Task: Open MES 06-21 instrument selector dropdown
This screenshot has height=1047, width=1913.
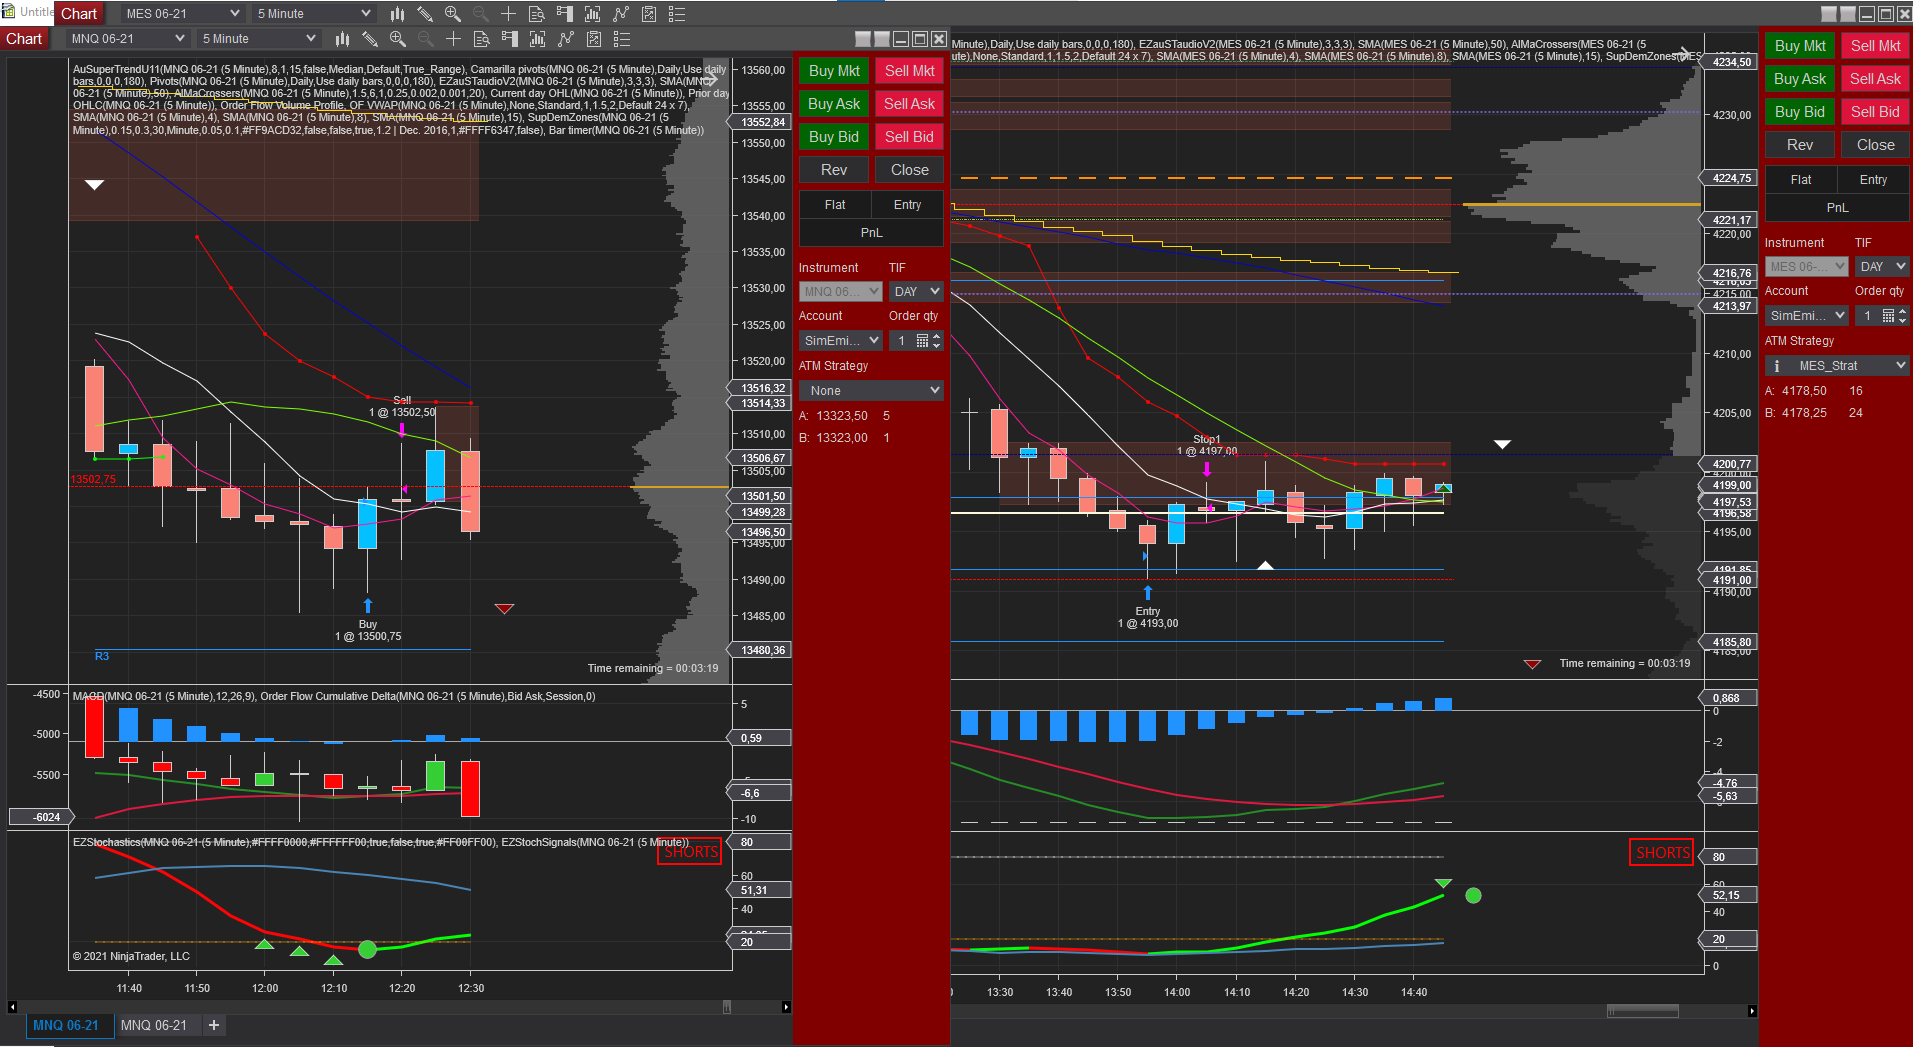Action: point(183,14)
